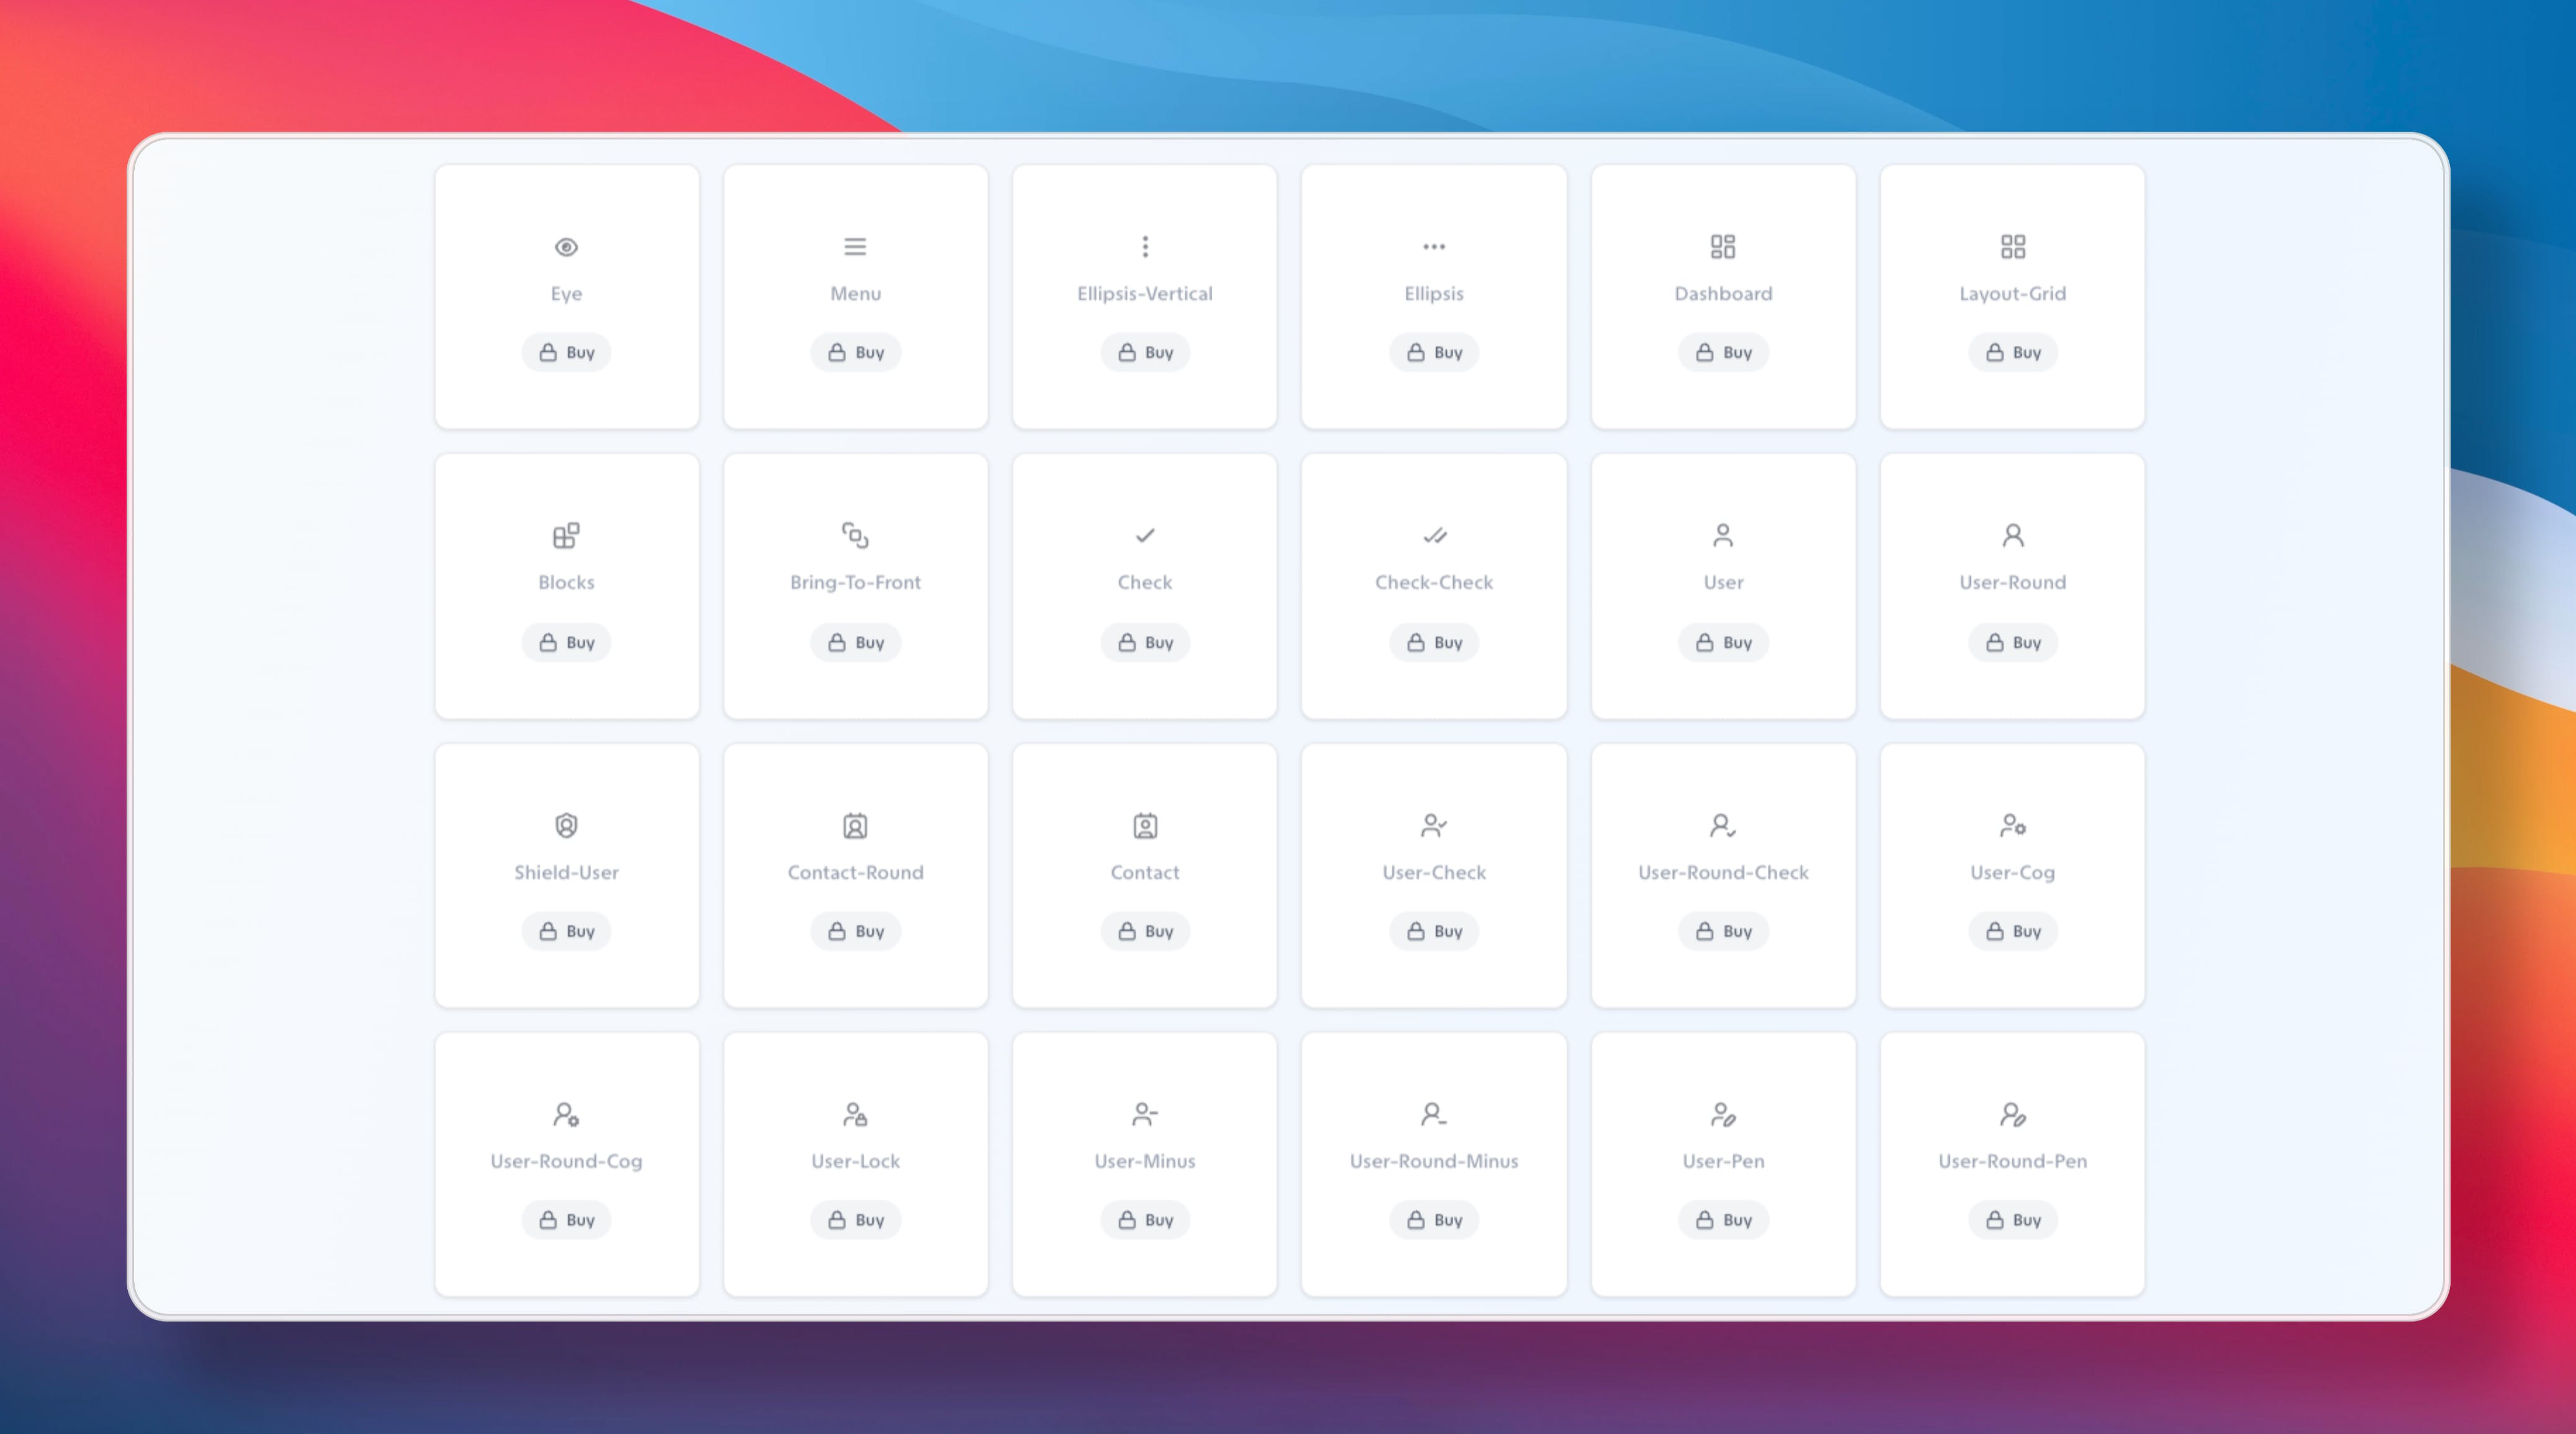Select the User-Round-Pen icon

pyautogui.click(x=2012, y=1114)
